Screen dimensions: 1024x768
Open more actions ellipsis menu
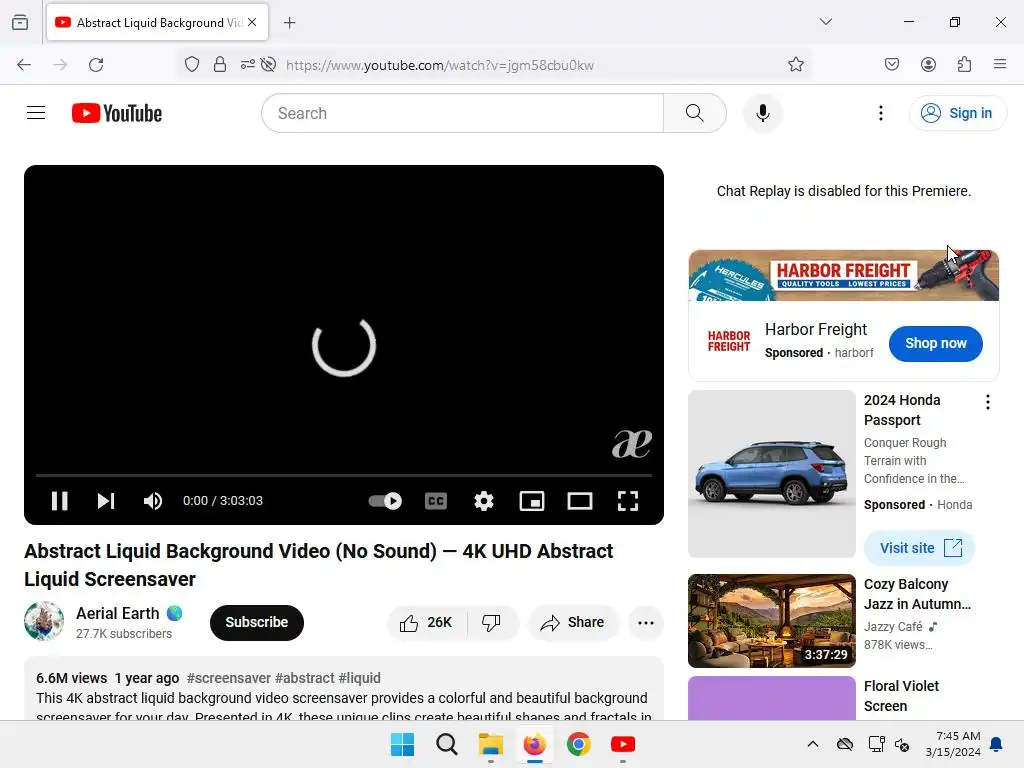(x=646, y=622)
